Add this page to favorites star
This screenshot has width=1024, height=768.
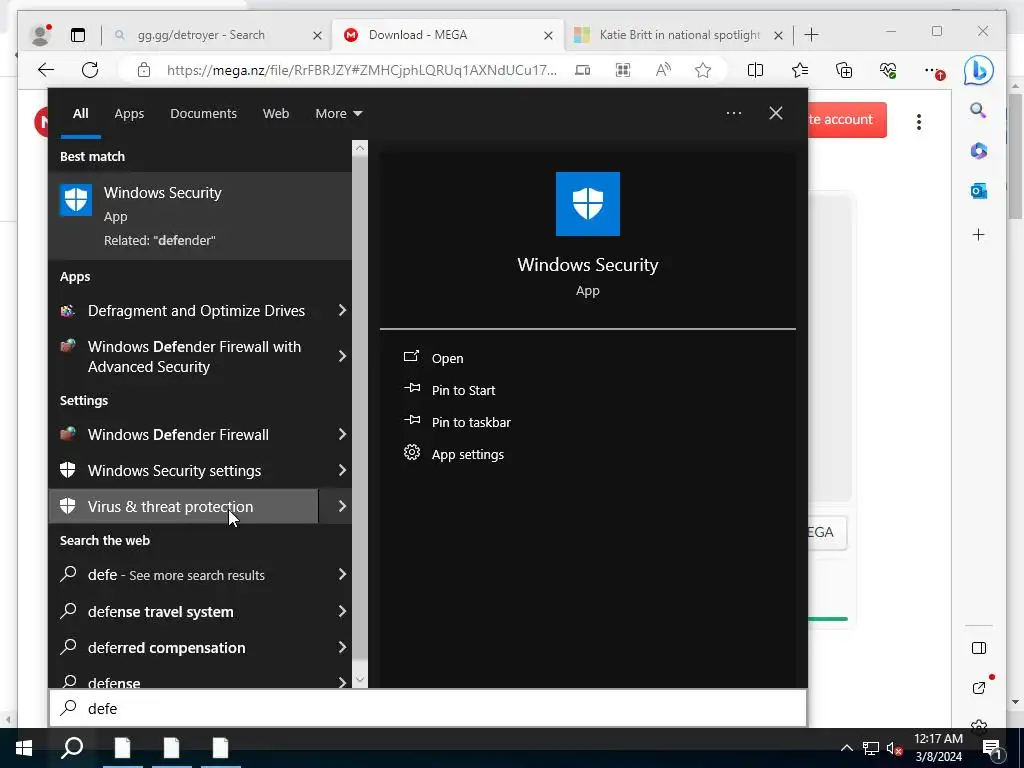[x=703, y=71]
